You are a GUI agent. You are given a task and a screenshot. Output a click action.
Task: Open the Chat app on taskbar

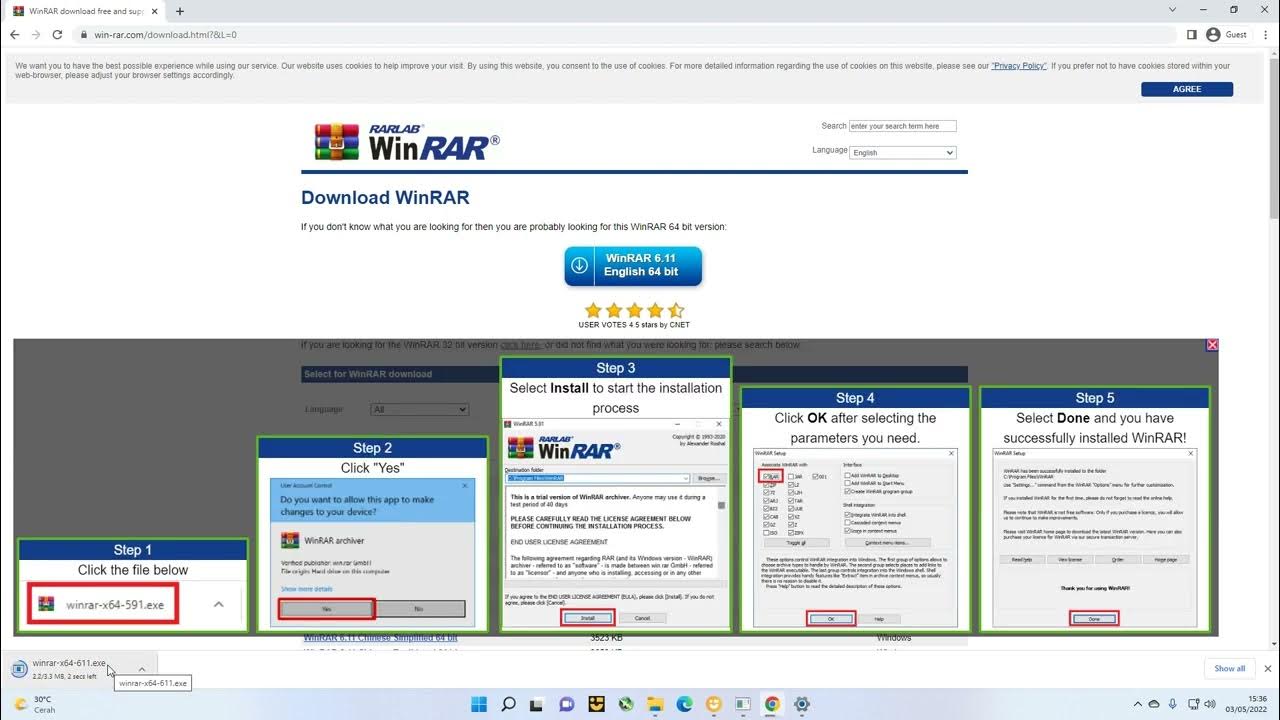click(x=567, y=704)
